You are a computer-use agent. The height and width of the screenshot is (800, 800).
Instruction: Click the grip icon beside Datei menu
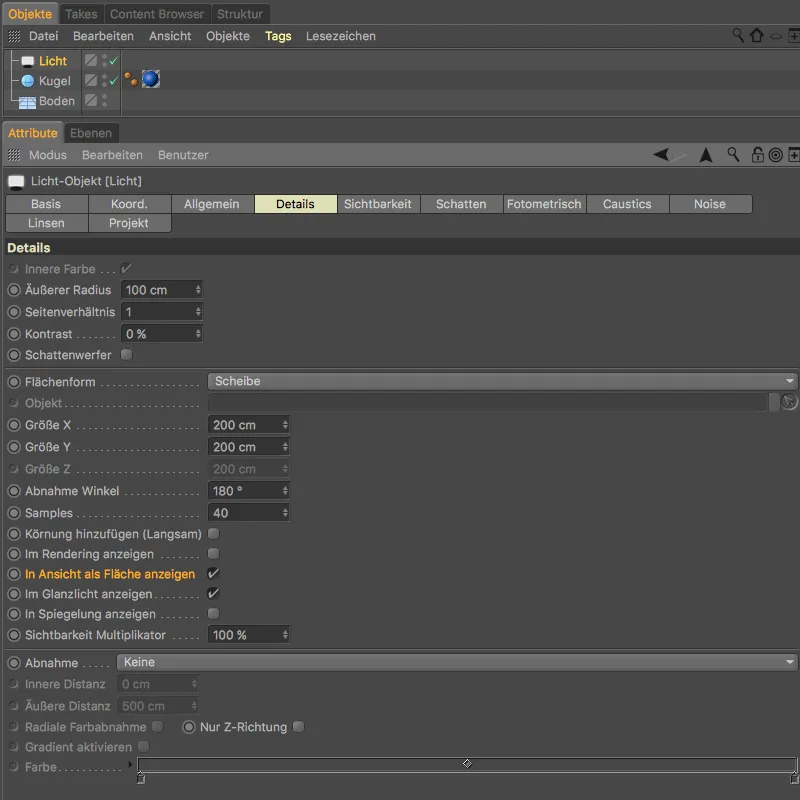click(x=14, y=36)
